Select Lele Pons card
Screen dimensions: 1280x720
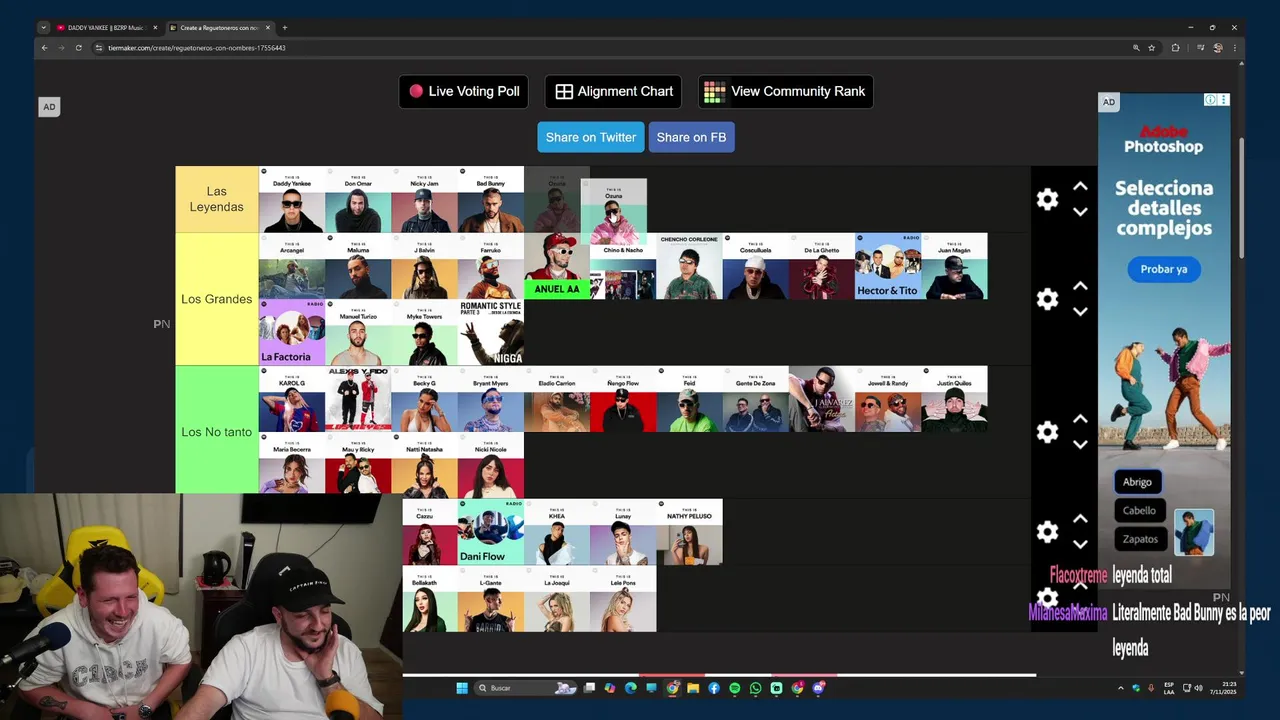[x=623, y=598]
